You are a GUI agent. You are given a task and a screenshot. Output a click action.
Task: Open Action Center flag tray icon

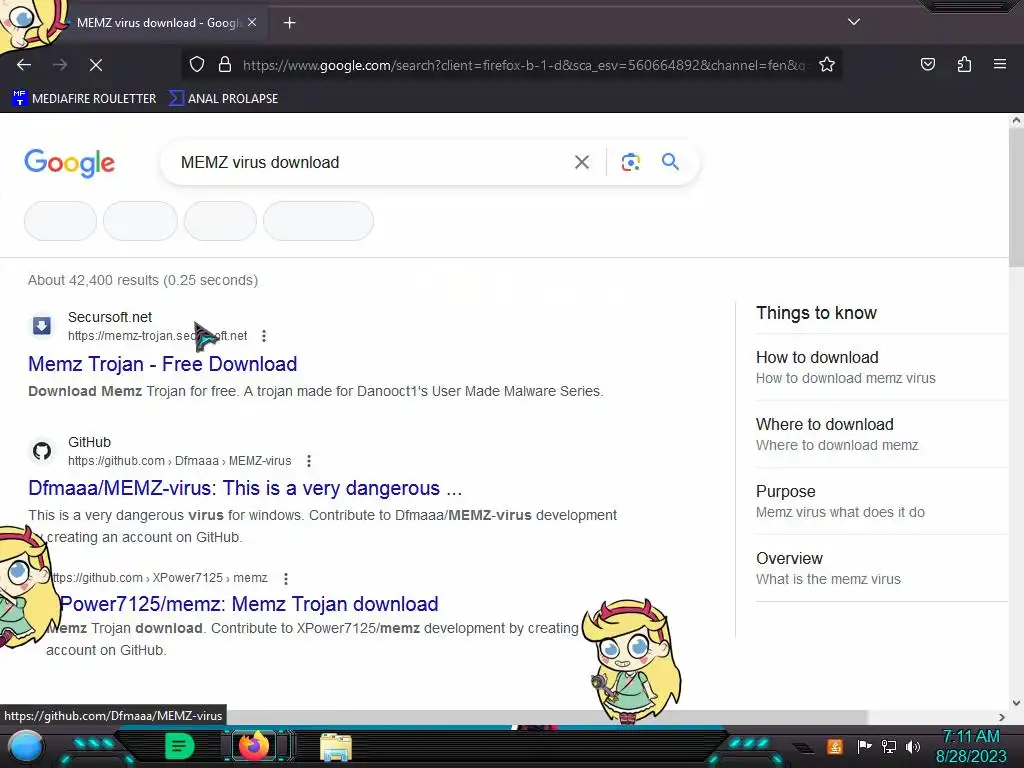point(864,746)
